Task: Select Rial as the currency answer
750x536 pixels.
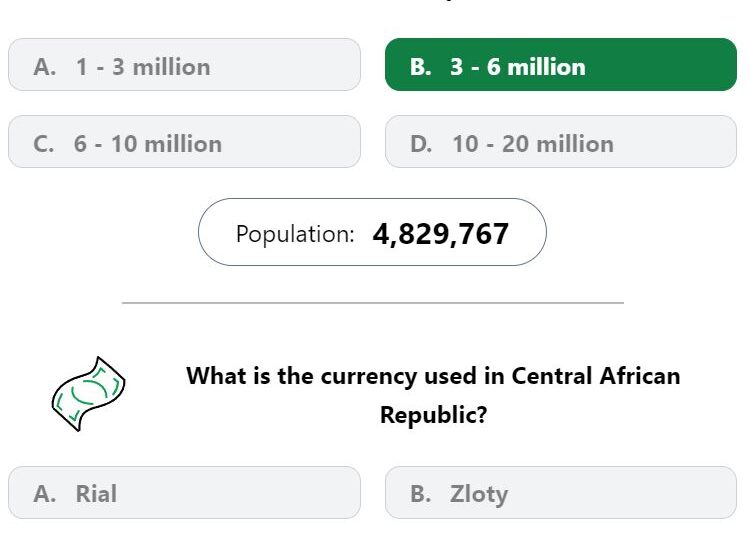Action: [x=184, y=493]
